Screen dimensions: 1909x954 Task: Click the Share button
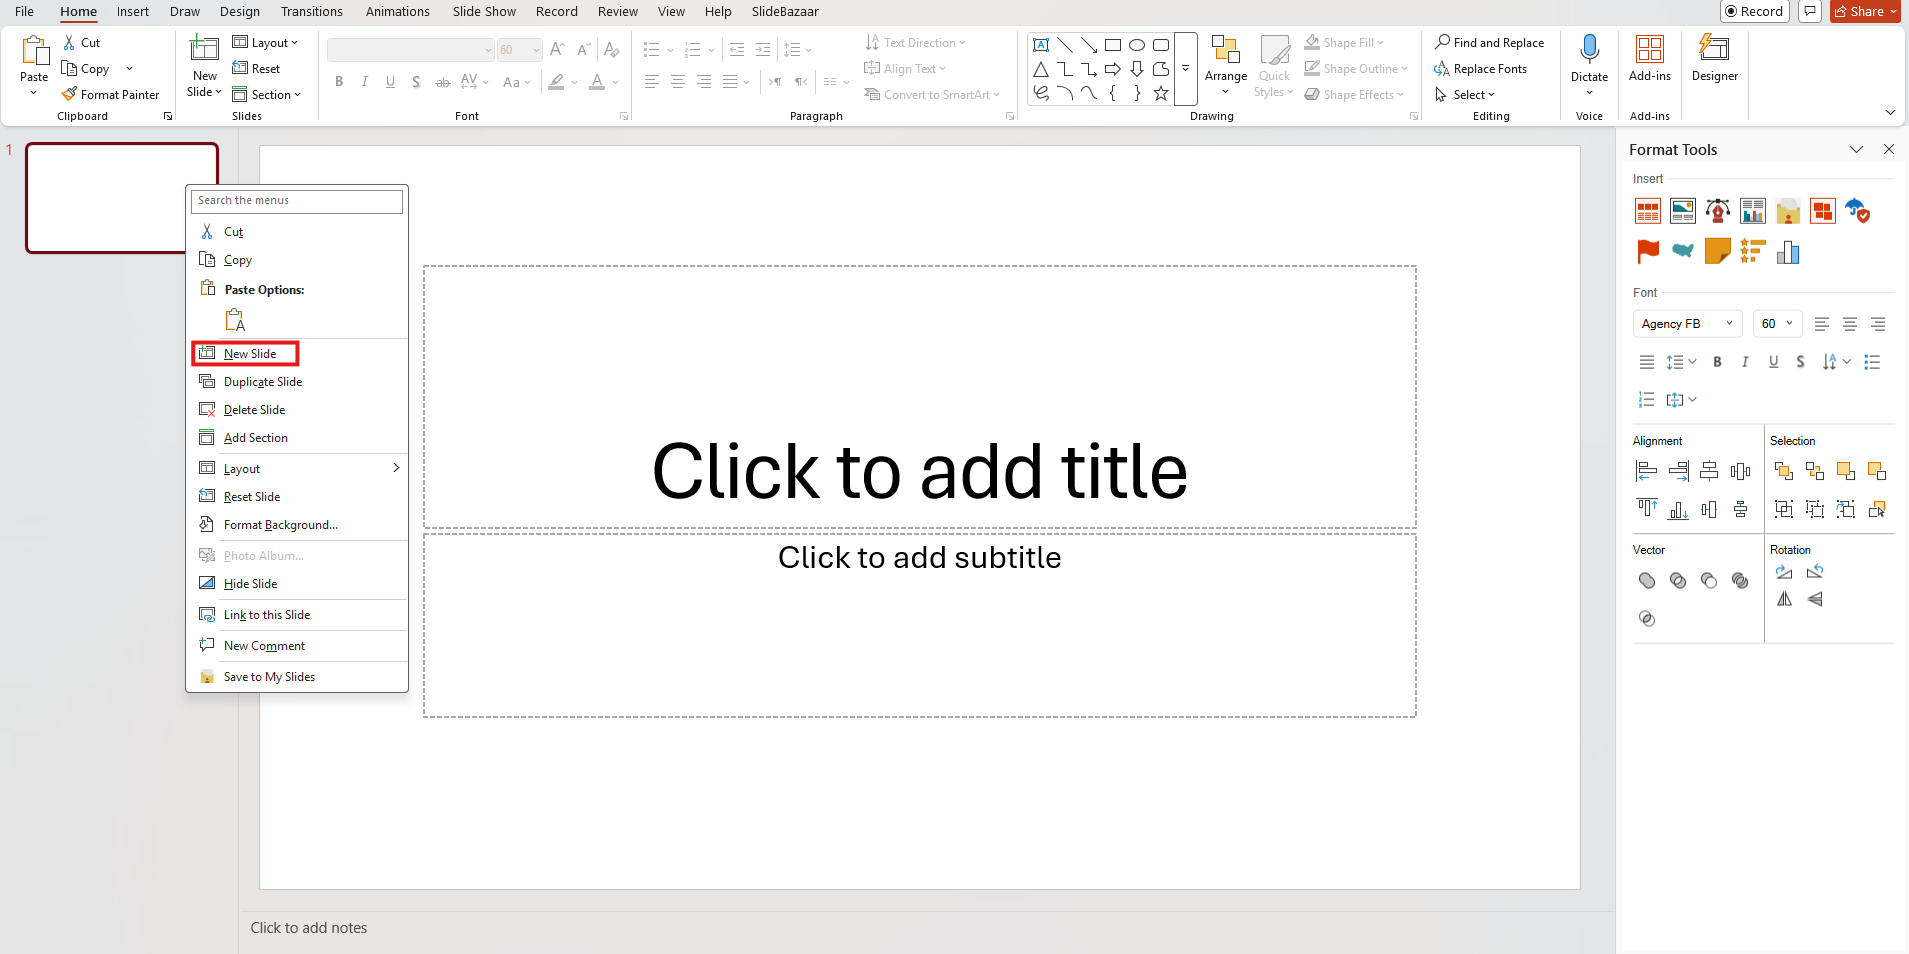[x=1865, y=11]
